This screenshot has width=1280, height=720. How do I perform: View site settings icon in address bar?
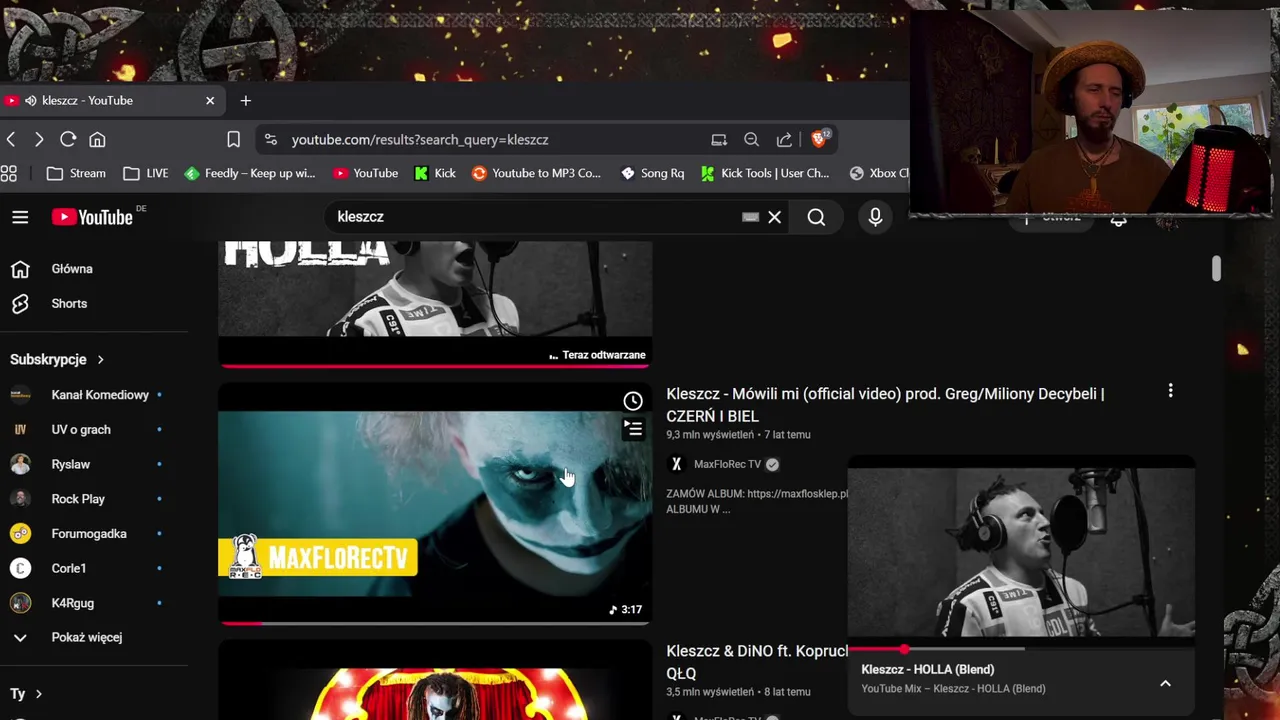click(x=271, y=139)
